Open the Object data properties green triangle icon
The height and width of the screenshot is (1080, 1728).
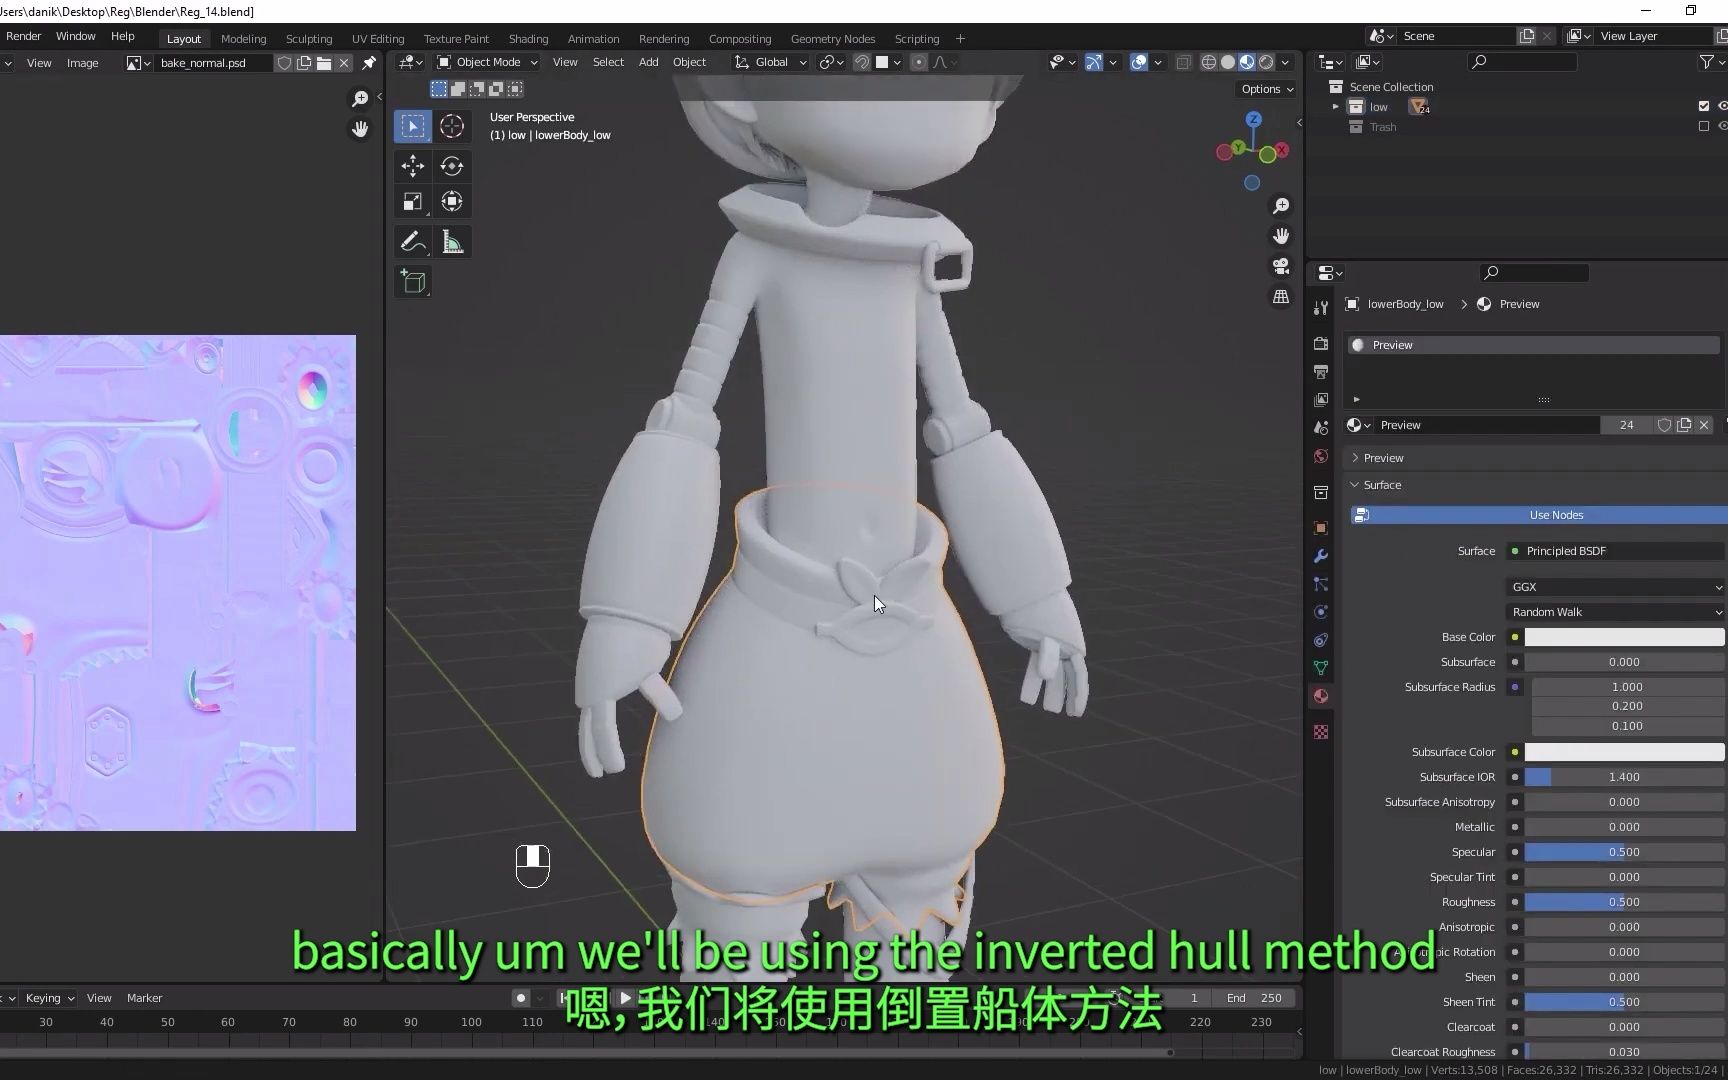[x=1320, y=667]
